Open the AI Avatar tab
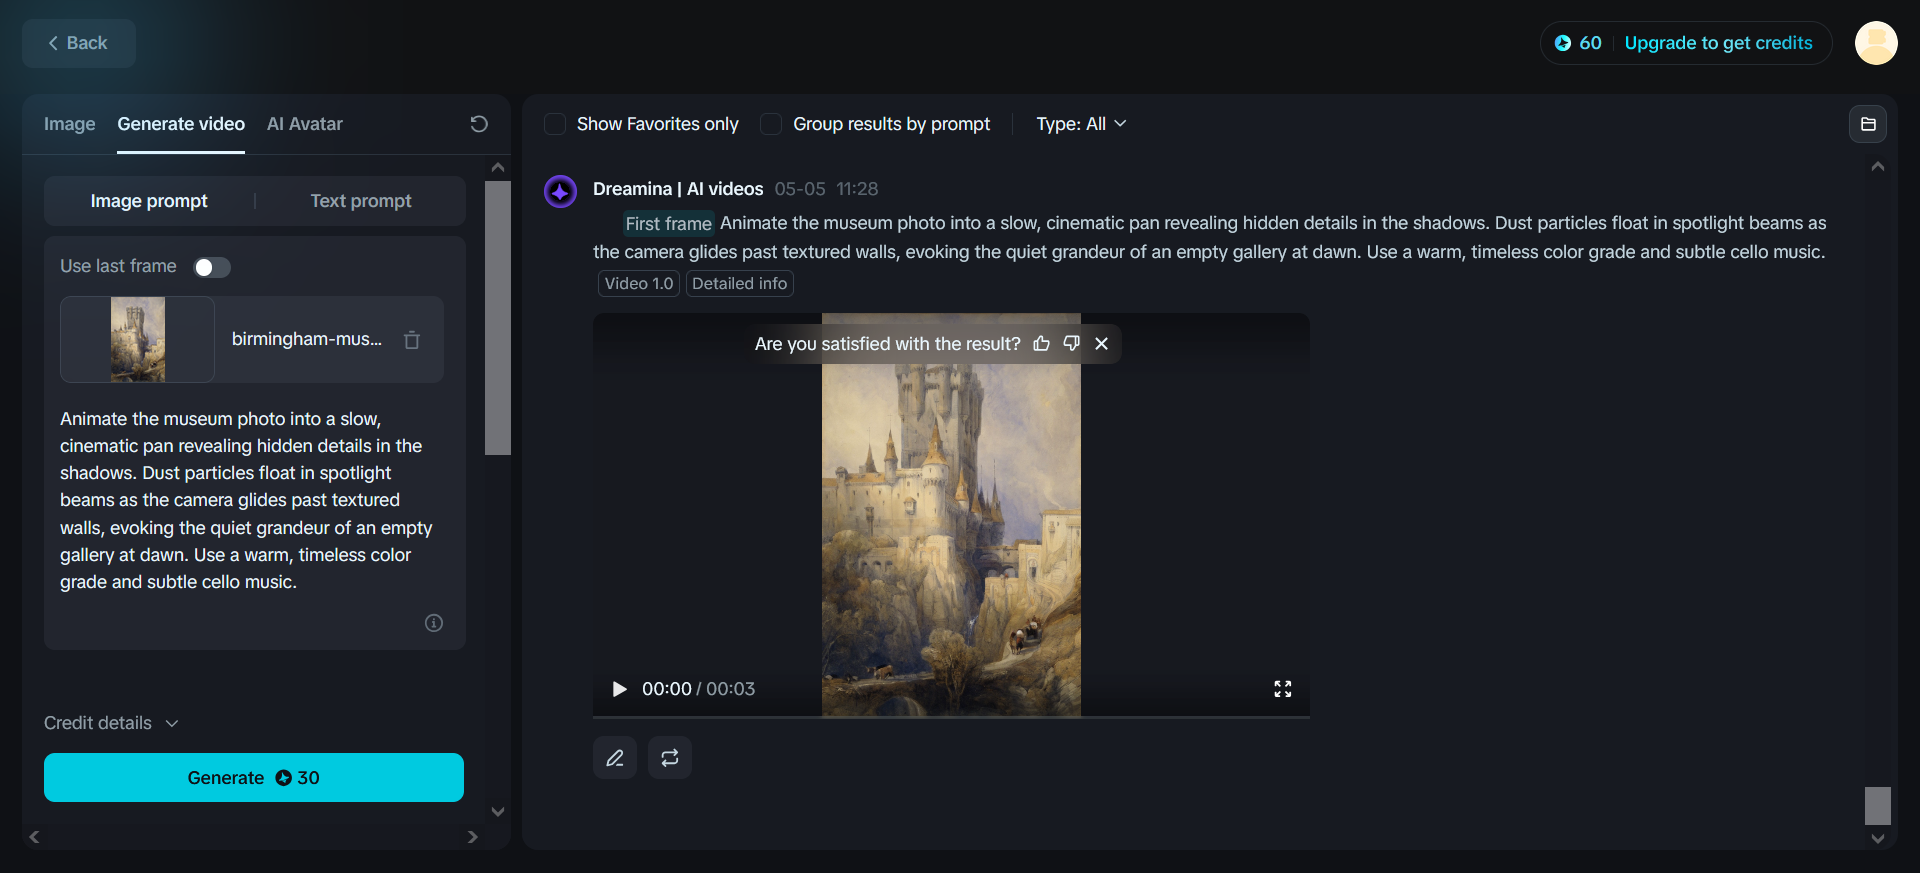Image resolution: width=1920 pixels, height=873 pixels. [305, 124]
